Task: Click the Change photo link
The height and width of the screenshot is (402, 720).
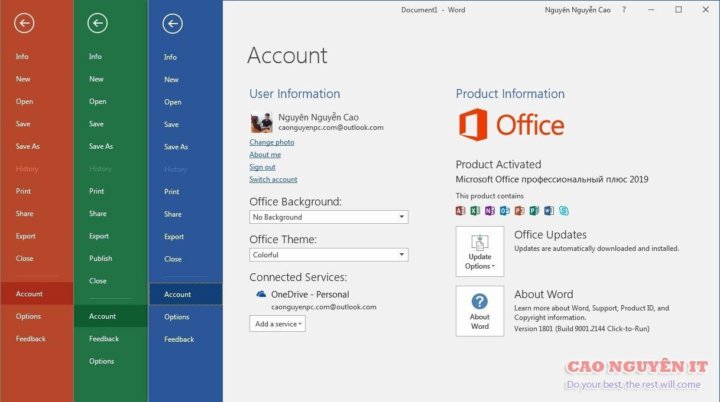Action: click(x=271, y=142)
